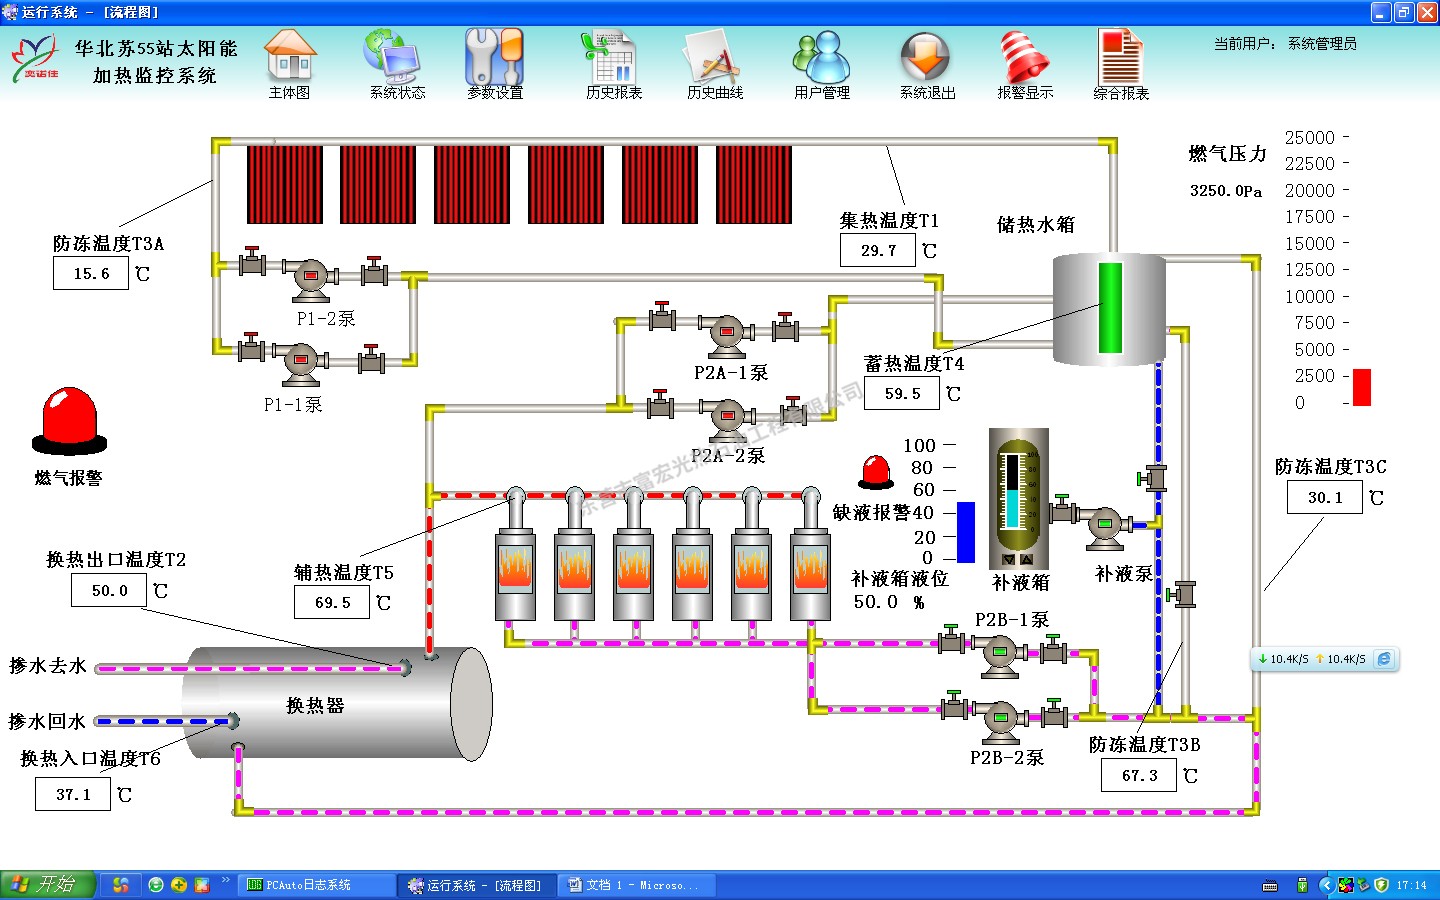The height and width of the screenshot is (900, 1440).
Task: Show the 历史曲线 history curve
Action: point(714,60)
